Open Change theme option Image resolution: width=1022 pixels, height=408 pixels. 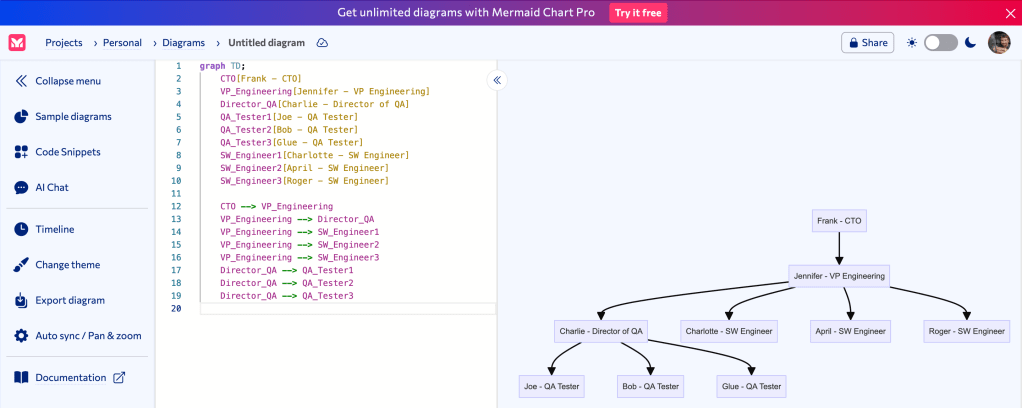tap(67, 265)
